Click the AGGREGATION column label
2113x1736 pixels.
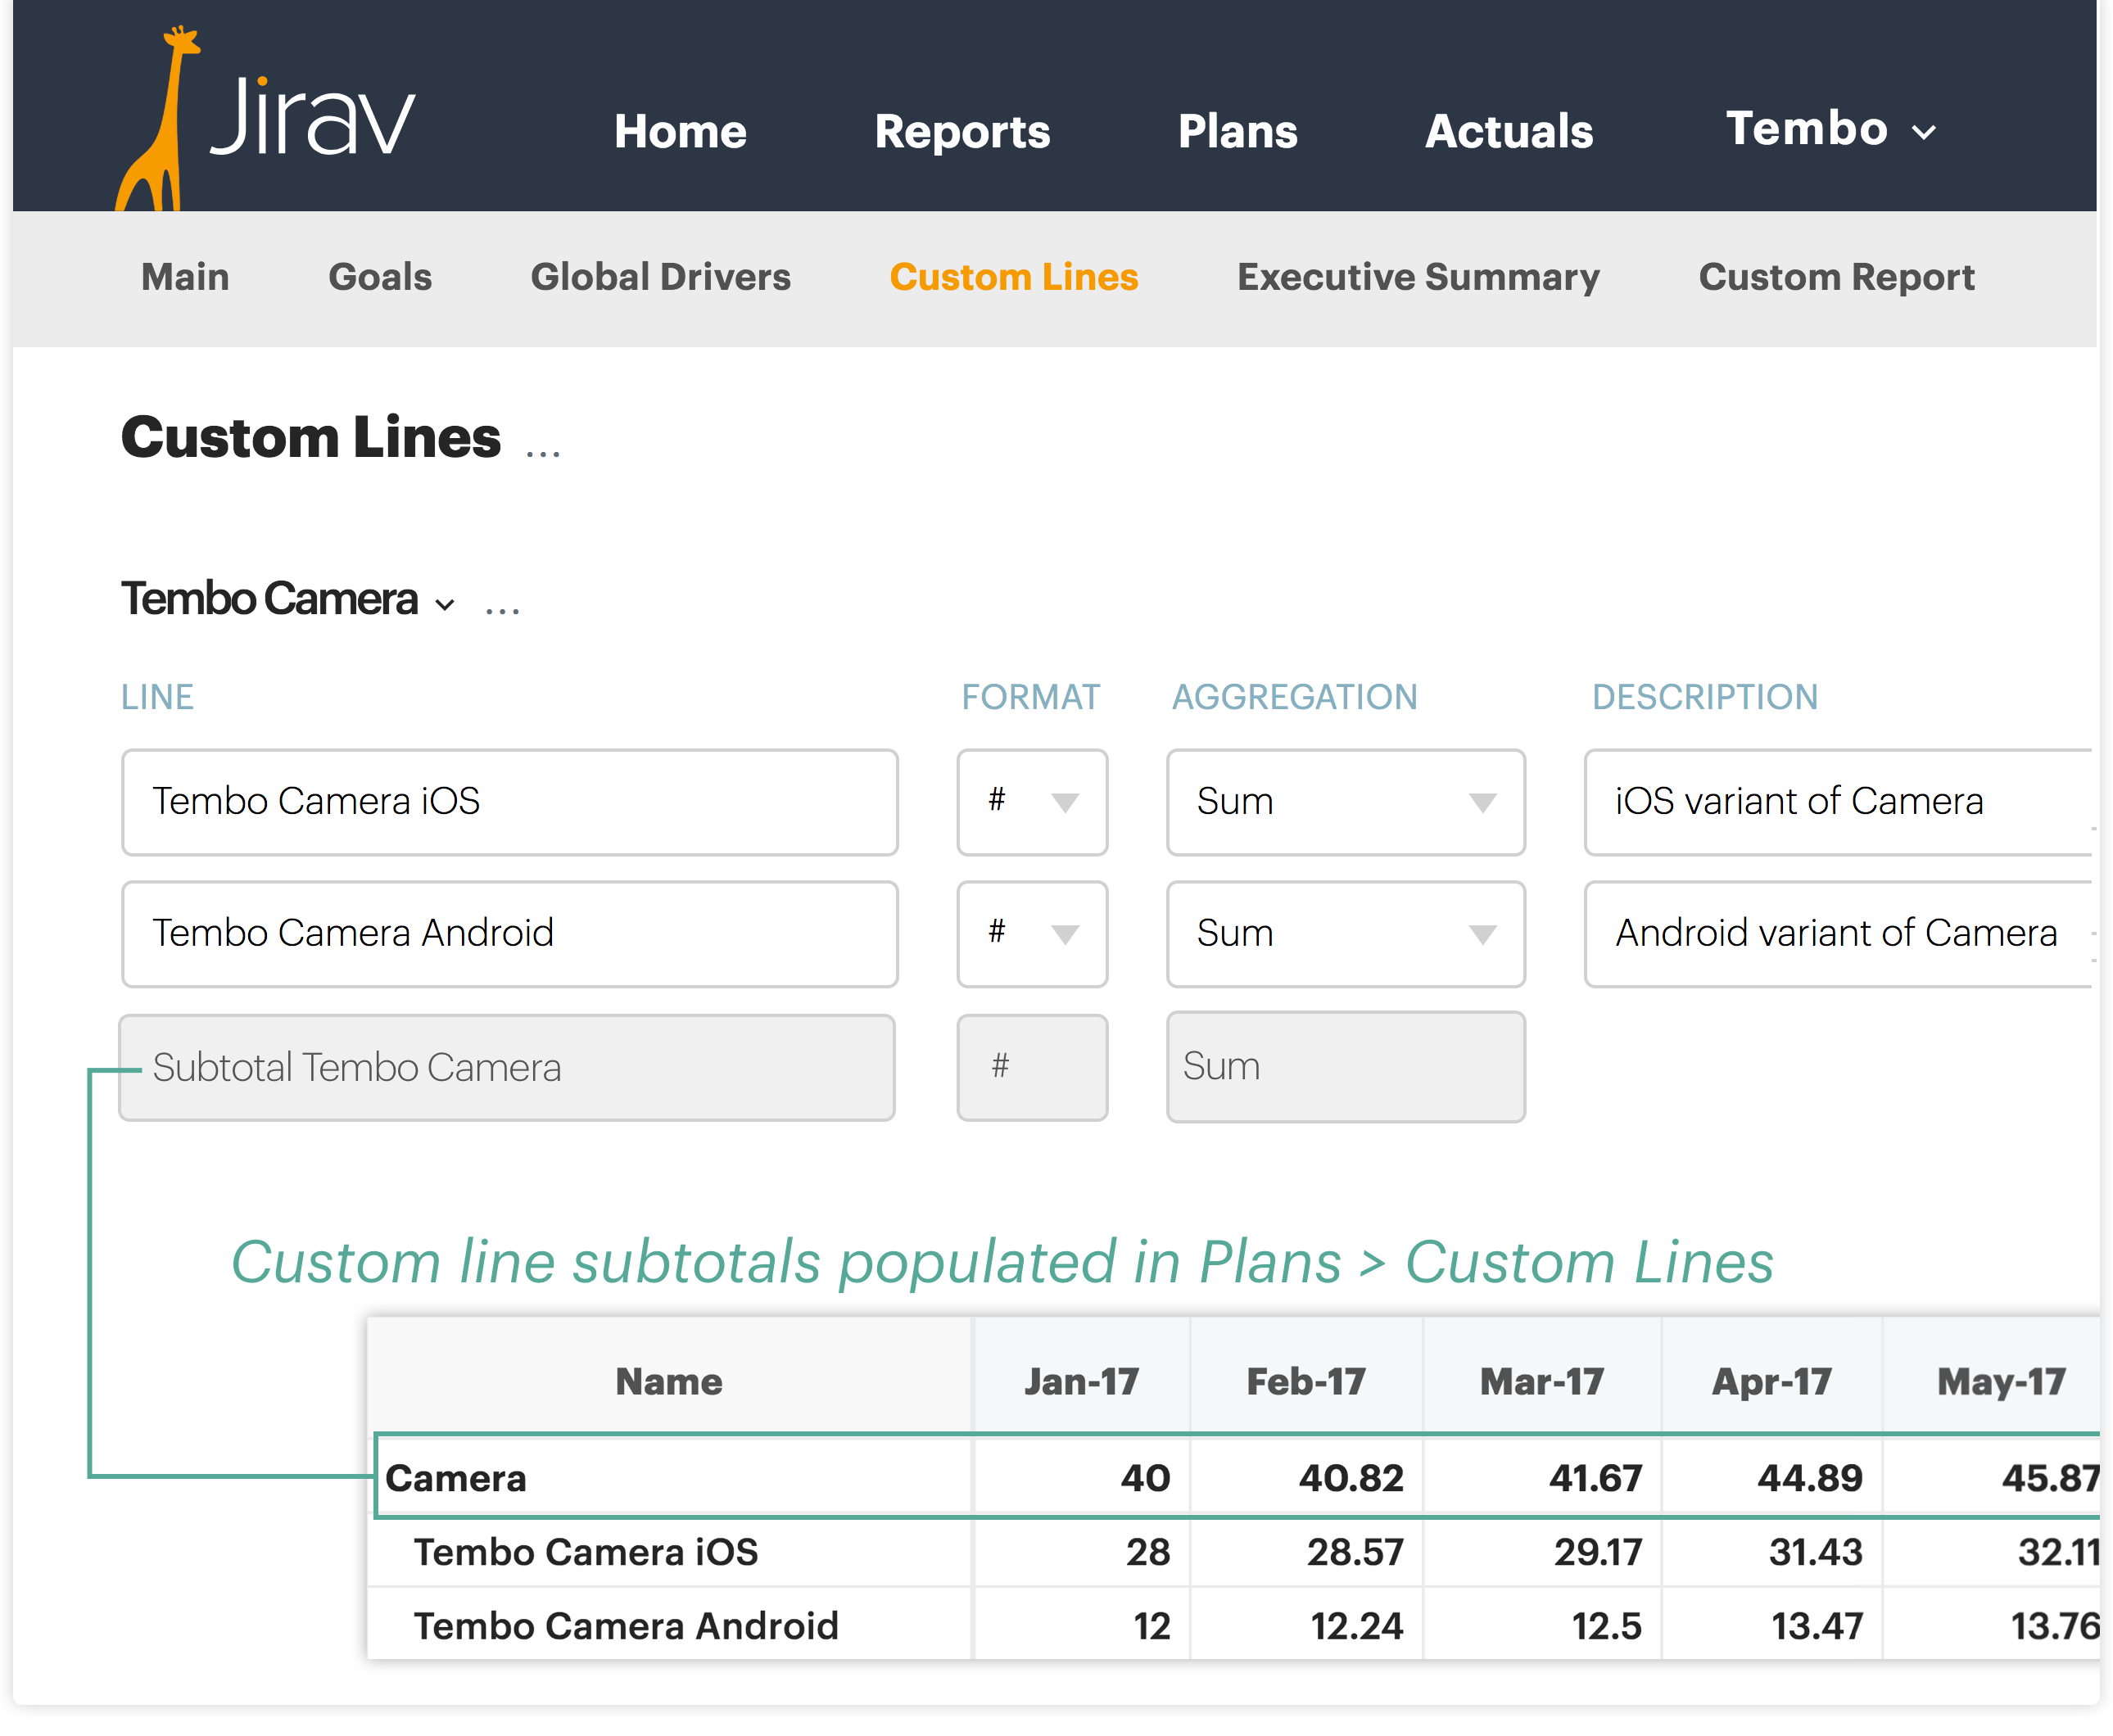click(1294, 697)
